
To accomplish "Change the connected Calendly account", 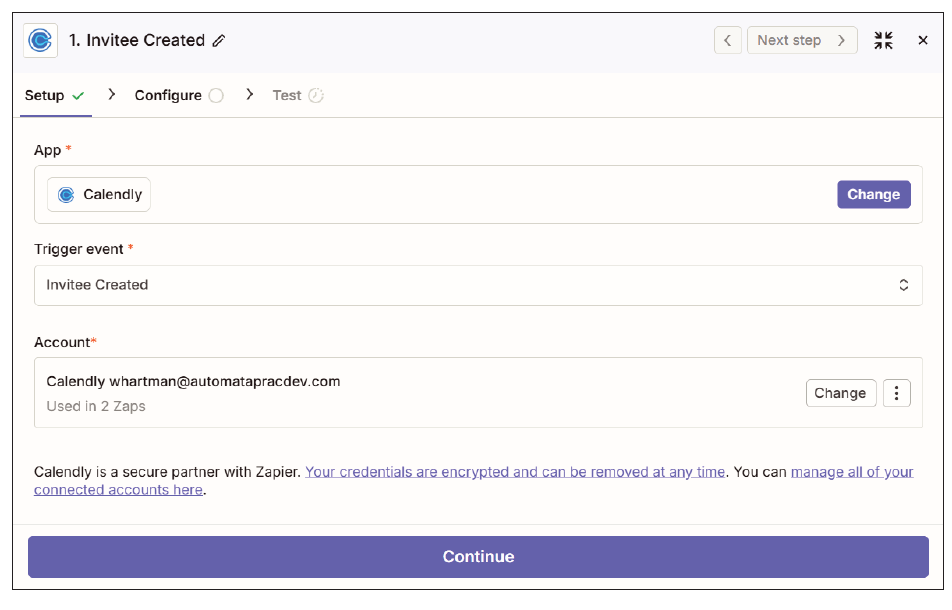I will coord(840,393).
